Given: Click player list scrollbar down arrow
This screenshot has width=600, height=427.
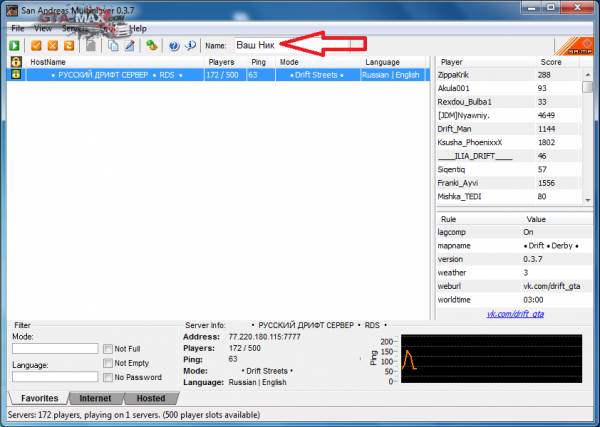Looking at the screenshot, I should tap(588, 200).
